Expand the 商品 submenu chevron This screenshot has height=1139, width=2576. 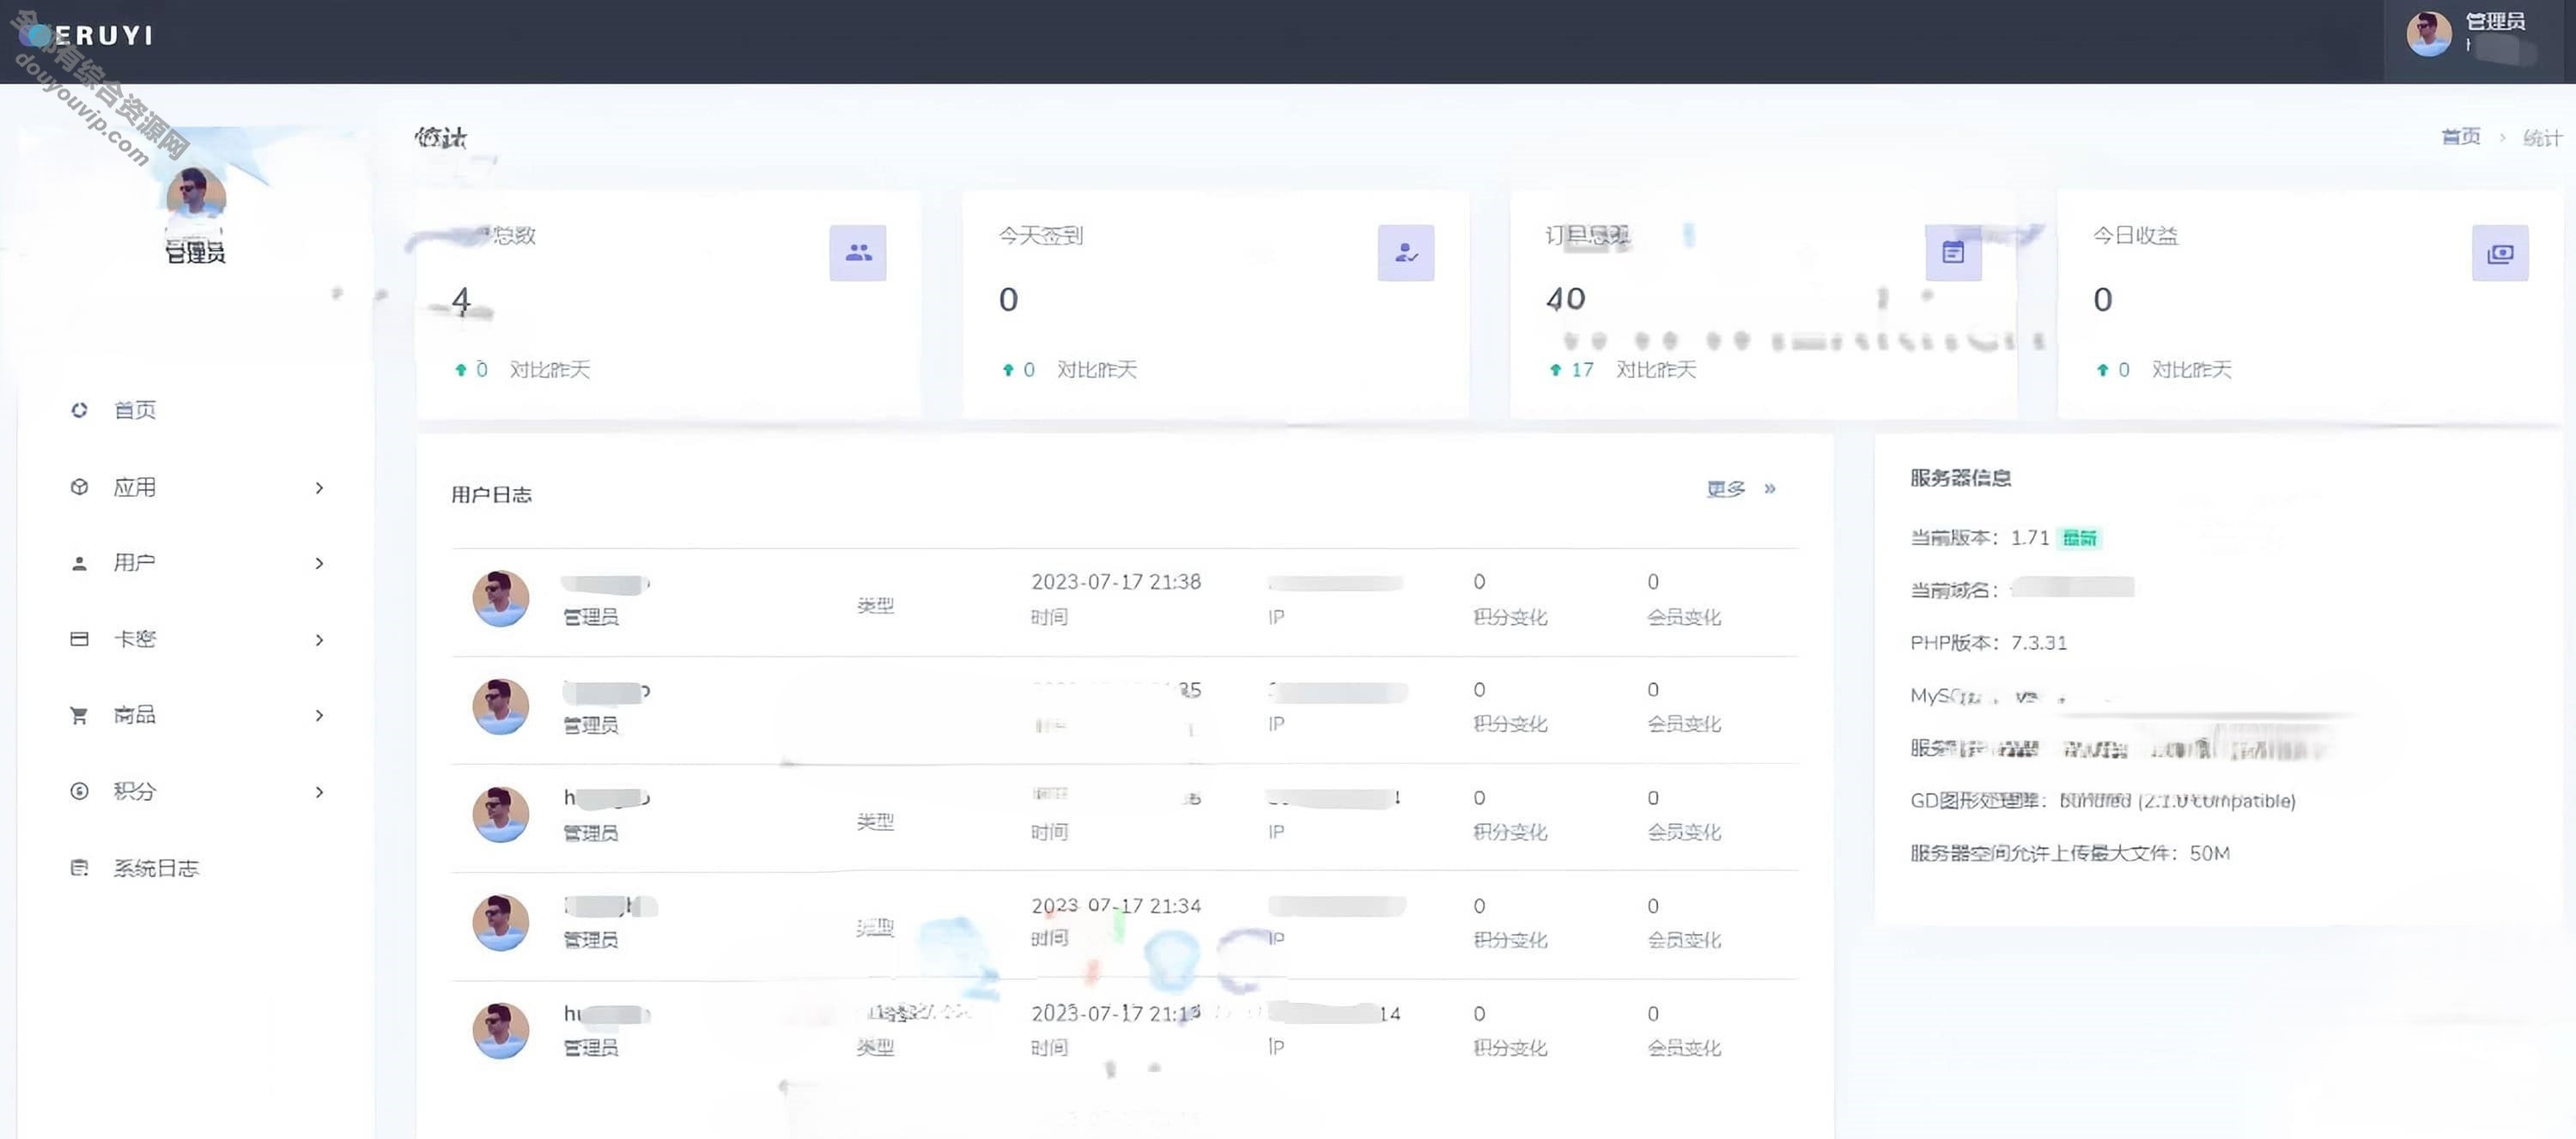click(319, 716)
